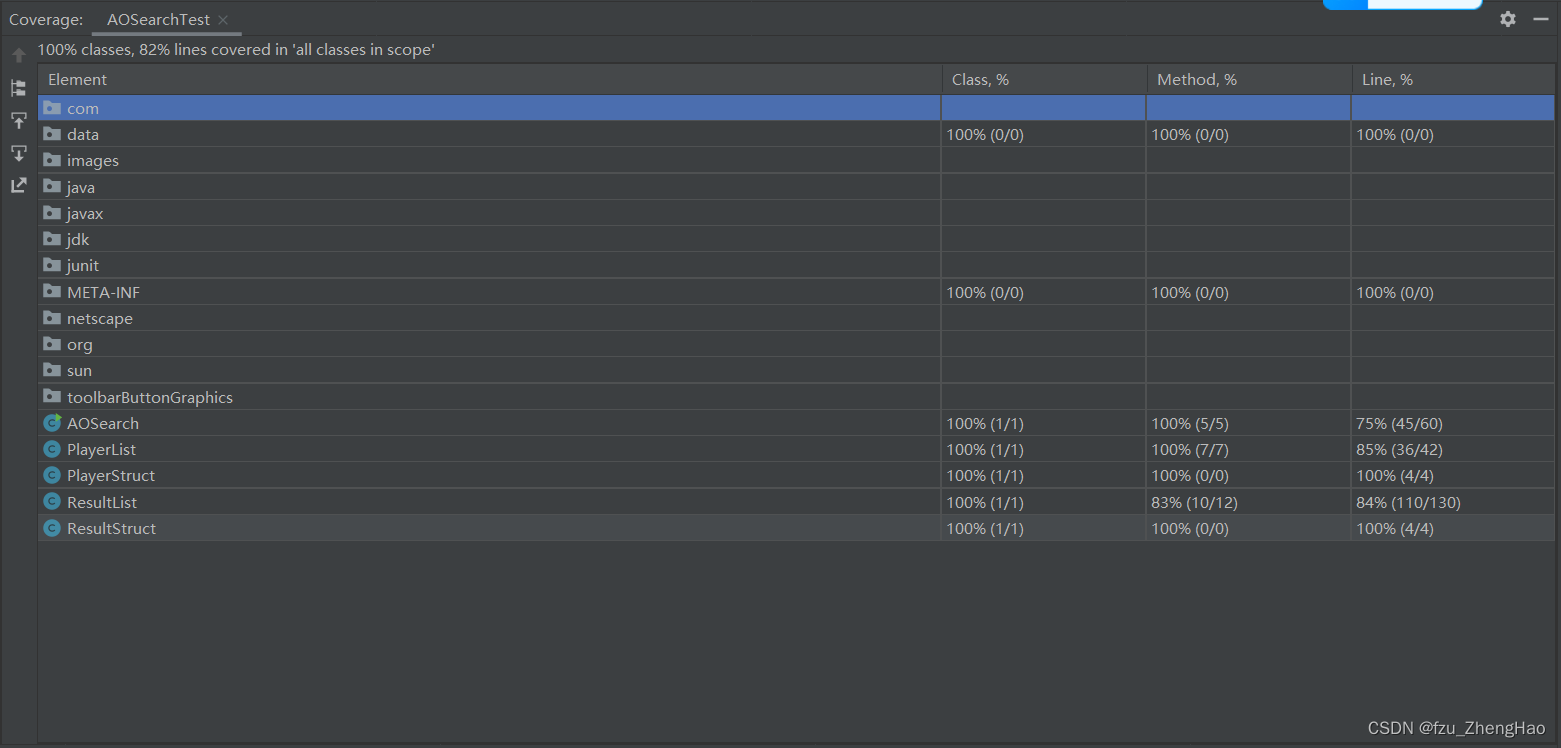
Task: Sort by Method, % column header
Action: (1248, 80)
